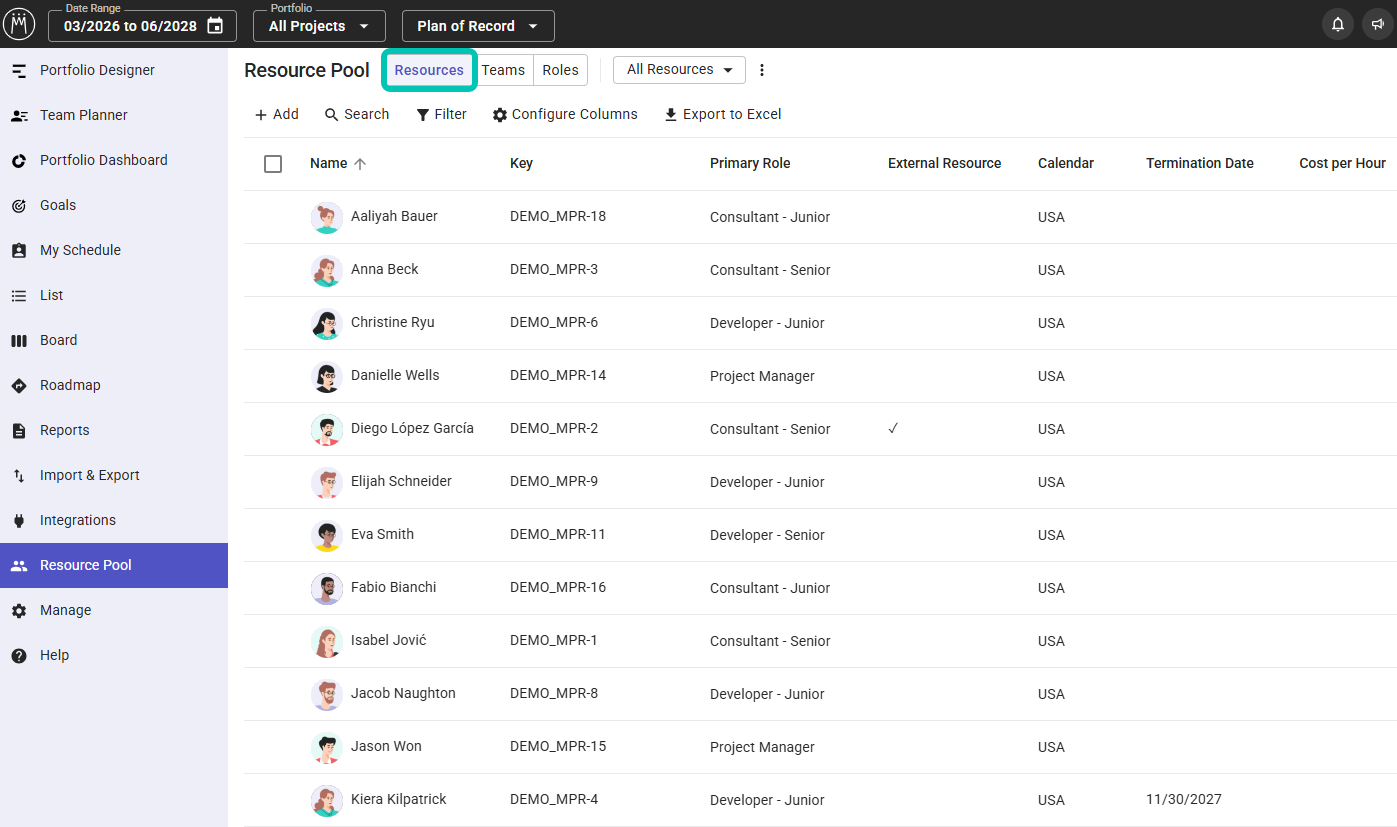1397x827 pixels.
Task: Open Team Planner in sidebar
Action: 114,115
